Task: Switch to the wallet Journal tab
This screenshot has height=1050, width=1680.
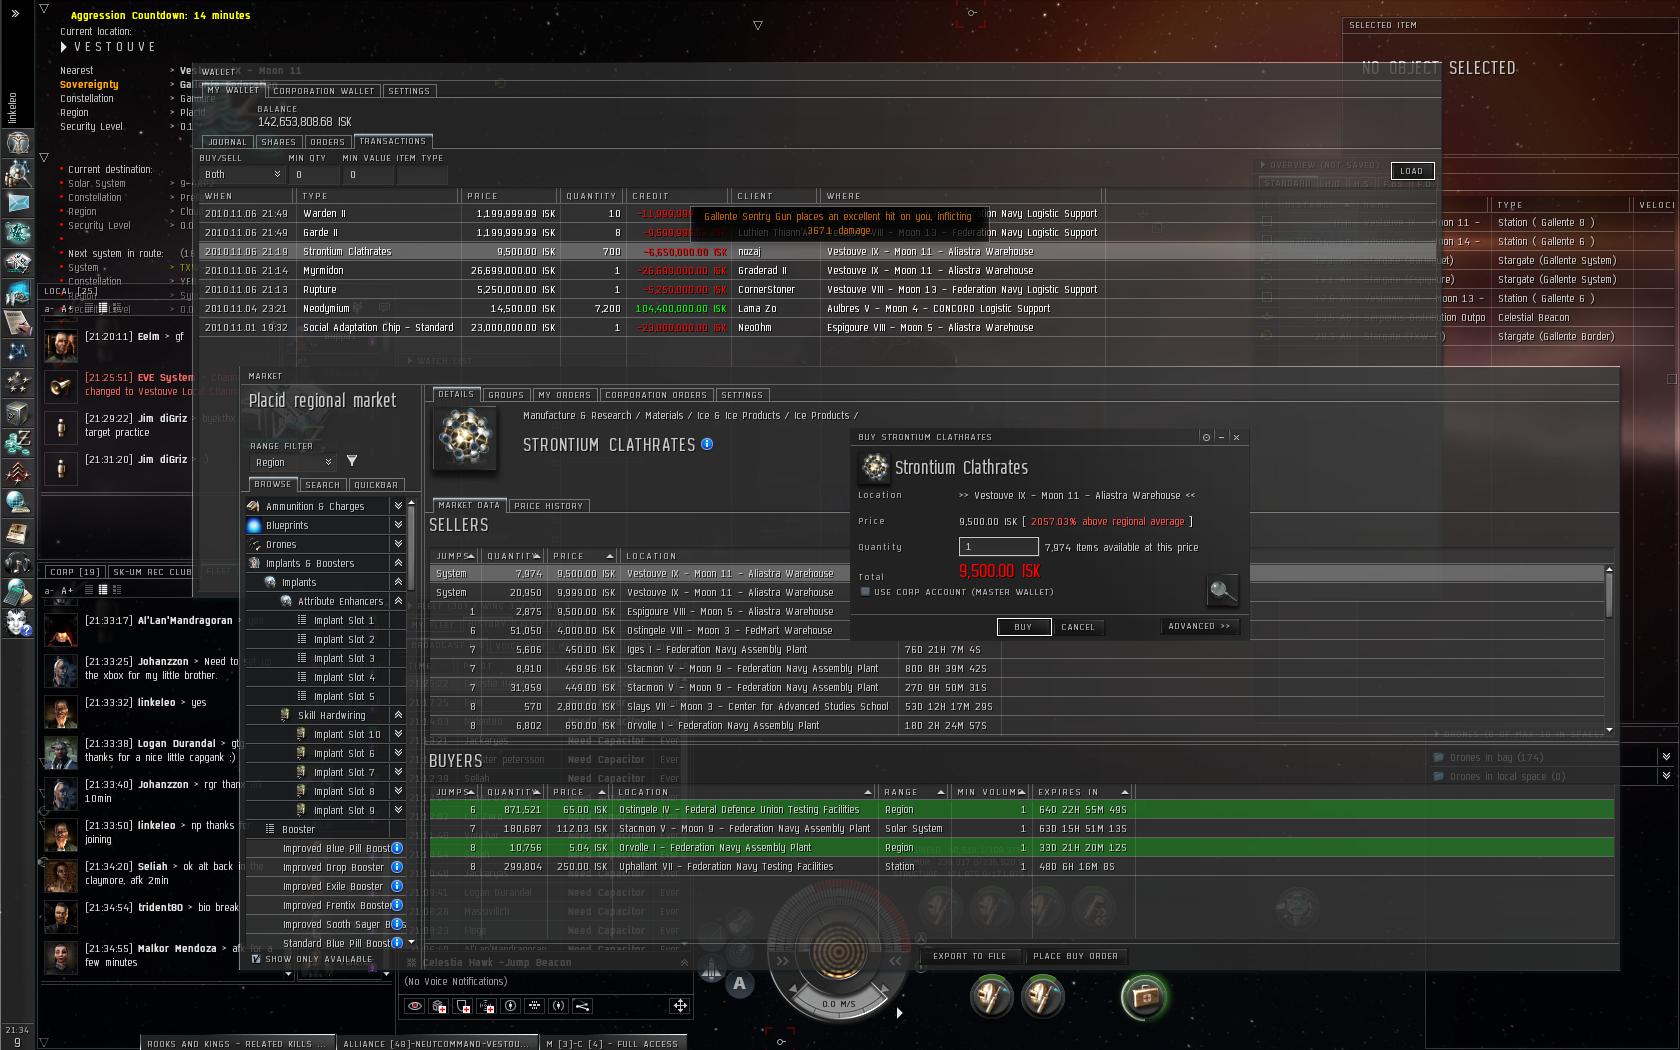Action: pyautogui.click(x=227, y=142)
